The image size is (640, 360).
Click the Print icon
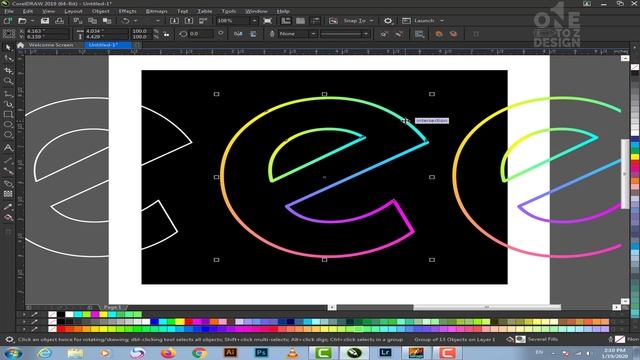(60, 20)
